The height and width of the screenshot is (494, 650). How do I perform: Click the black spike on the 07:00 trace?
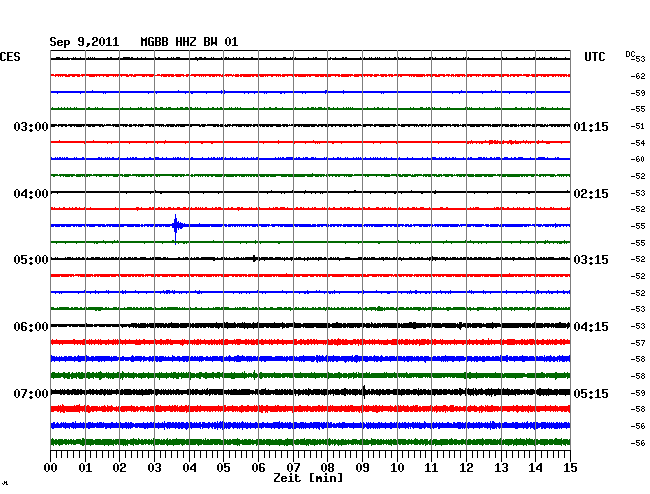click(x=364, y=392)
